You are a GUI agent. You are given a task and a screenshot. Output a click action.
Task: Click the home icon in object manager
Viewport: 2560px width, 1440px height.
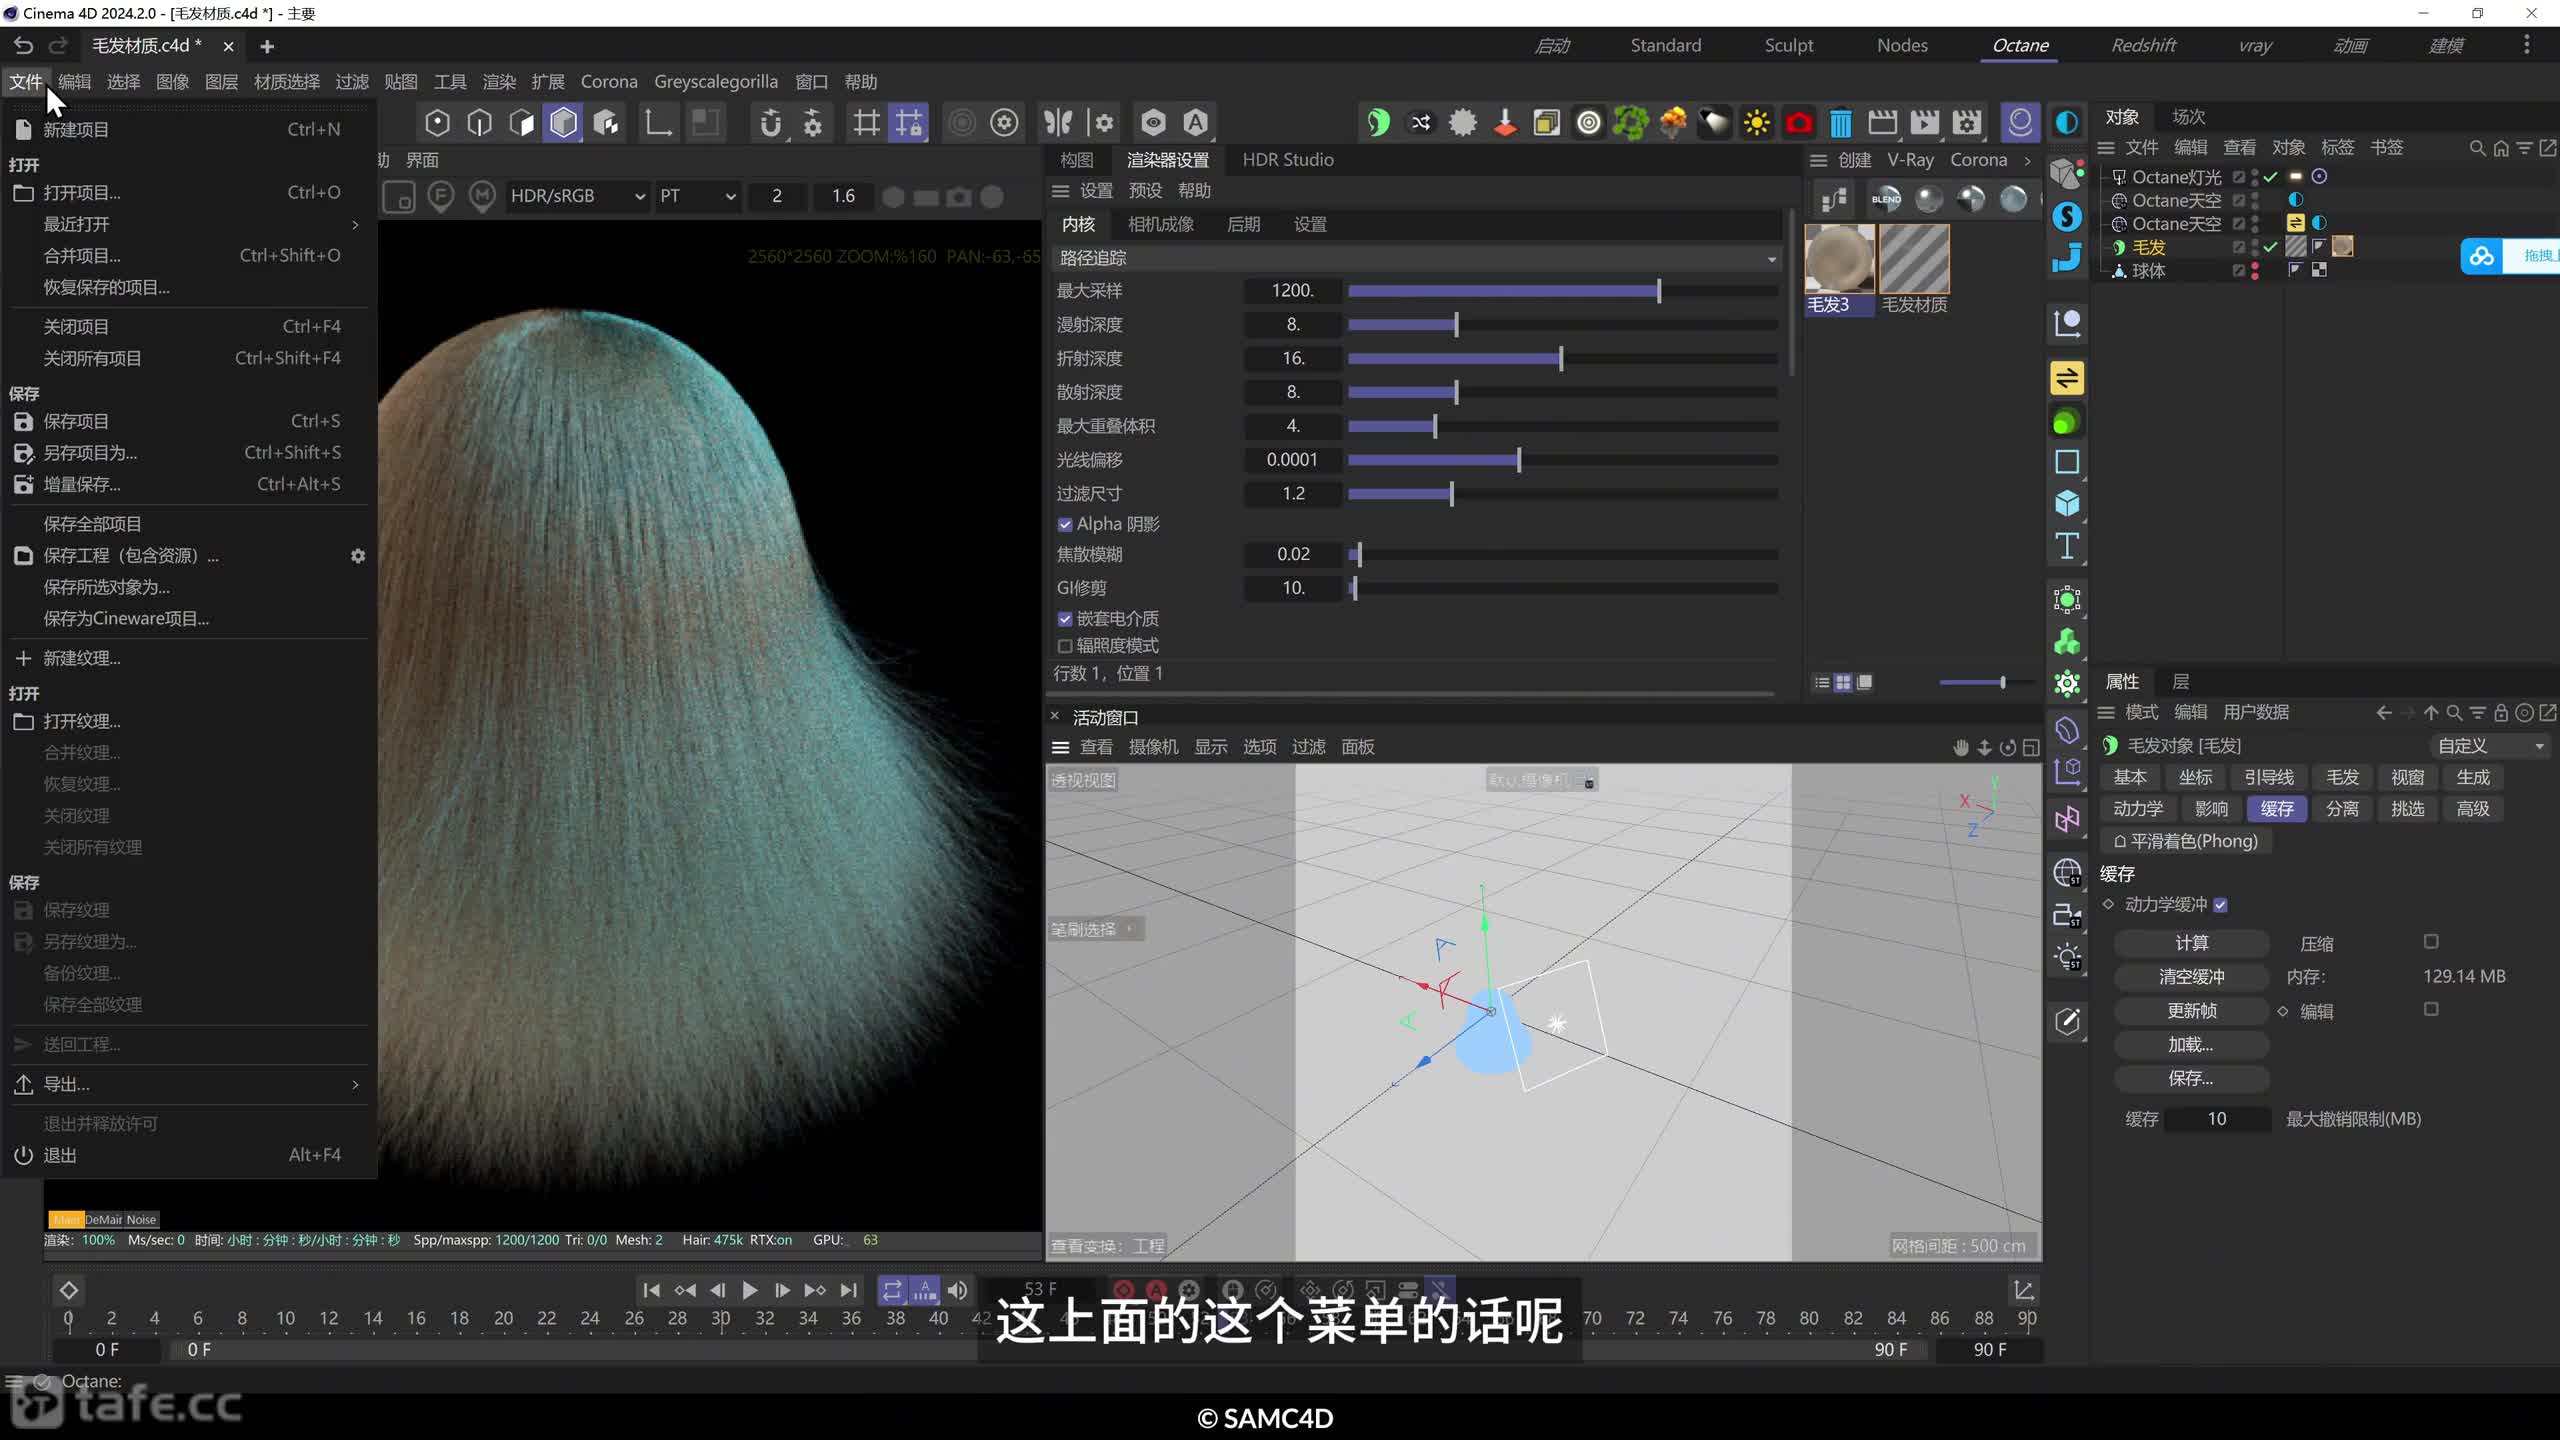tap(2501, 148)
